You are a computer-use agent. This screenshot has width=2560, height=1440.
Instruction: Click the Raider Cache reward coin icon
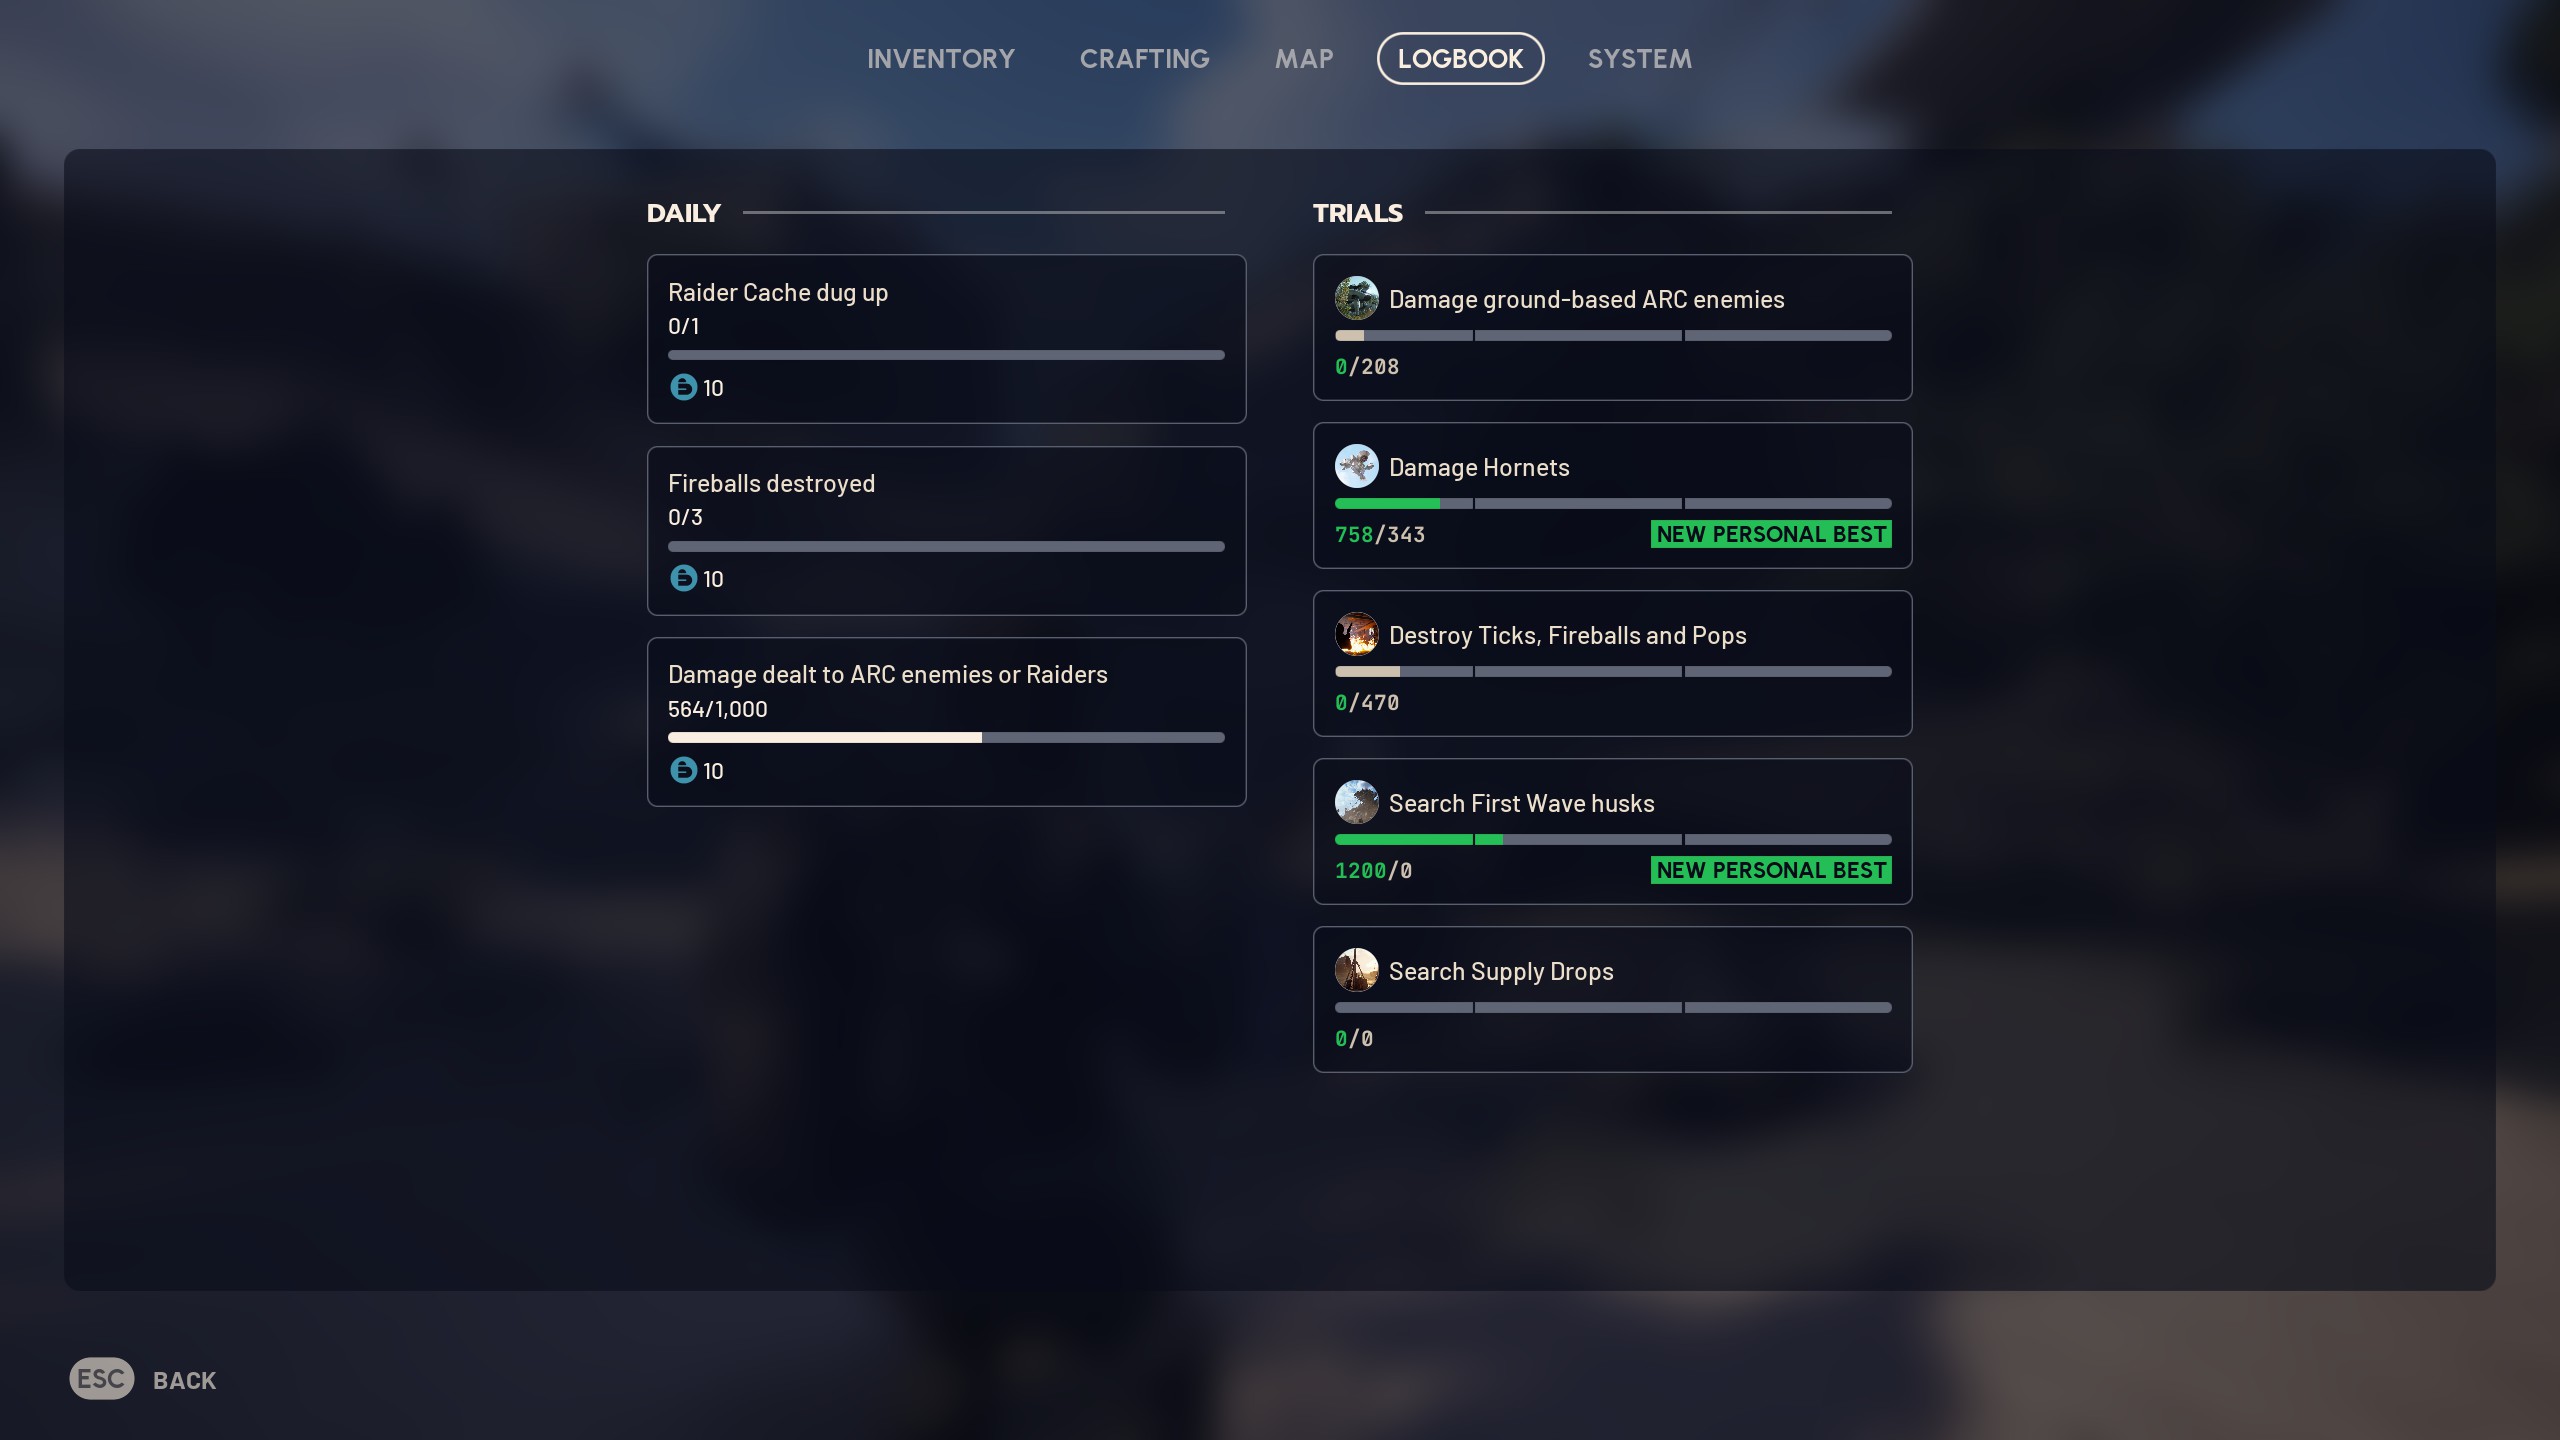click(683, 387)
